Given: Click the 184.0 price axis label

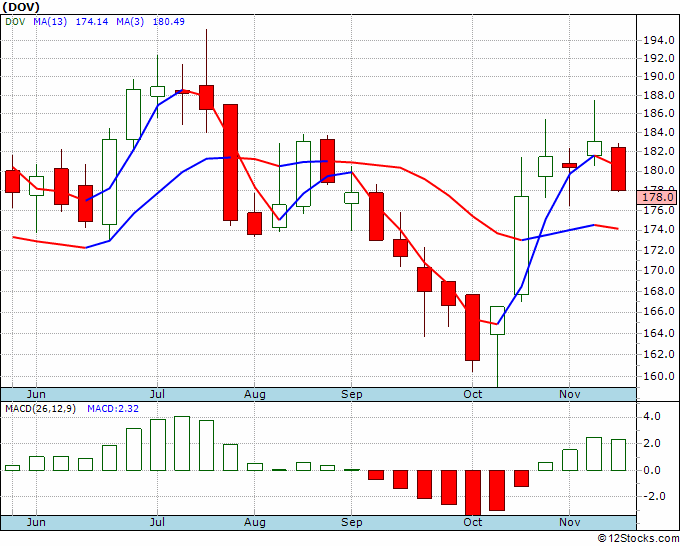Looking at the screenshot, I should [x=658, y=132].
